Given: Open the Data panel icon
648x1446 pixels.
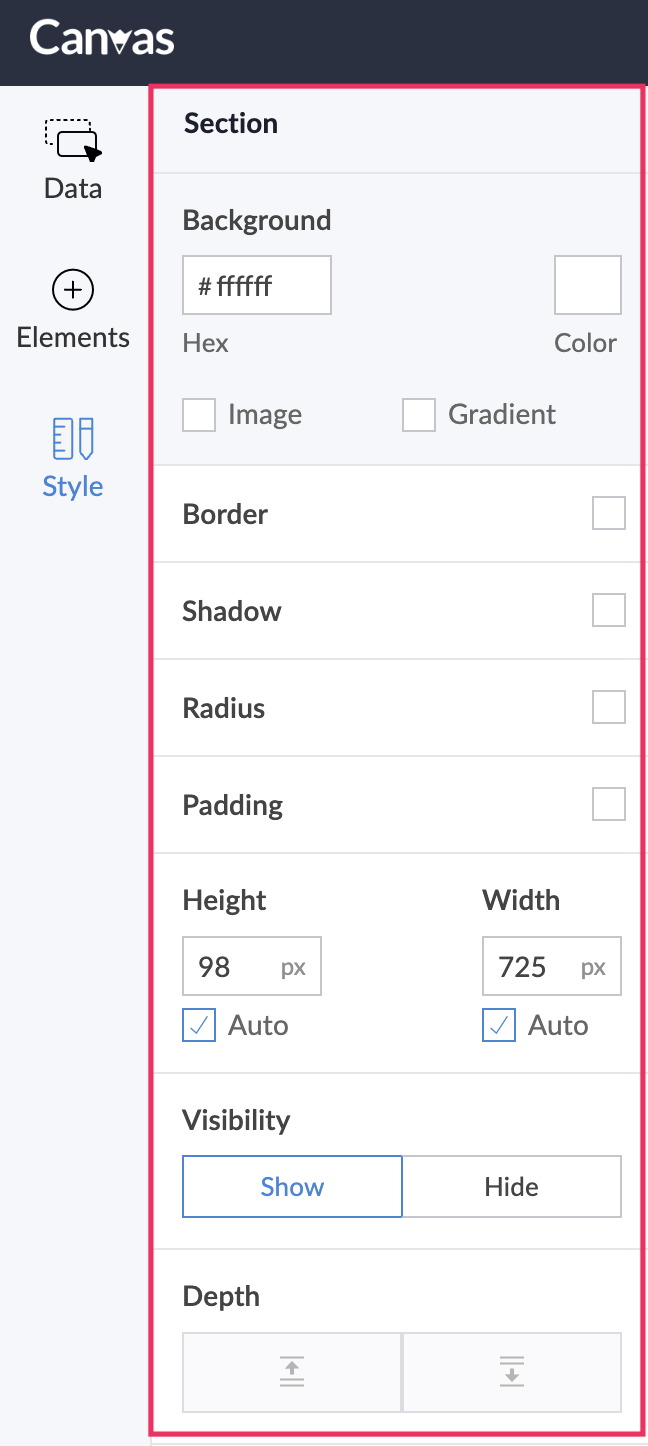Looking at the screenshot, I should click(x=73, y=141).
